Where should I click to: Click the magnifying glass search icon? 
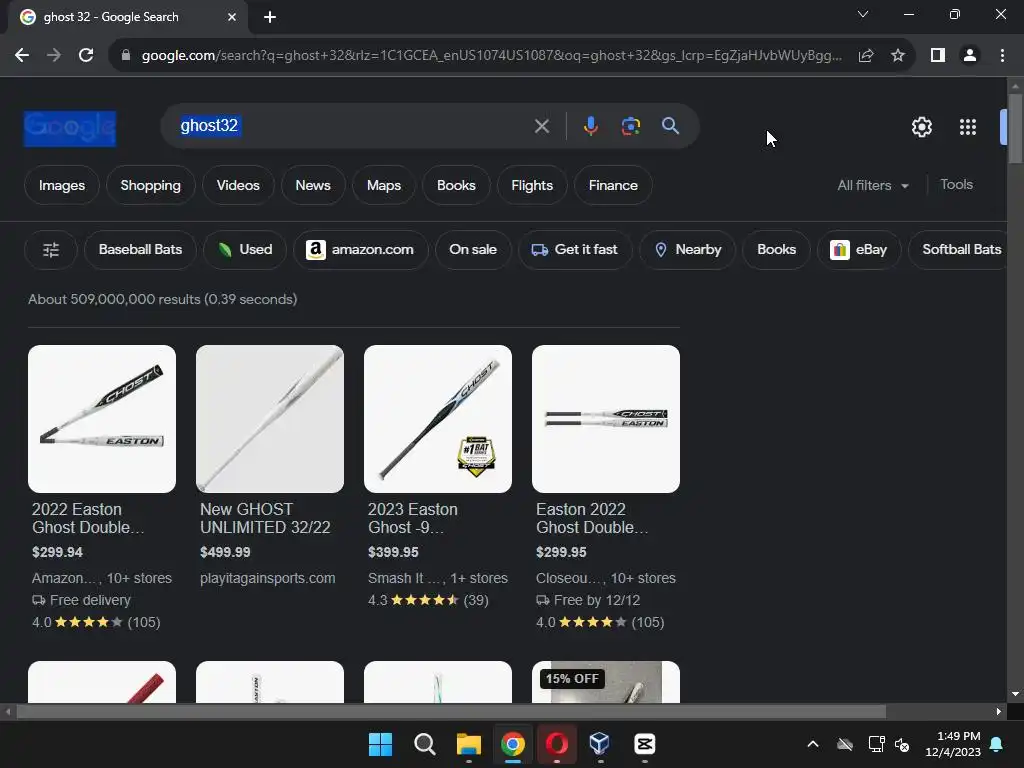pos(670,126)
